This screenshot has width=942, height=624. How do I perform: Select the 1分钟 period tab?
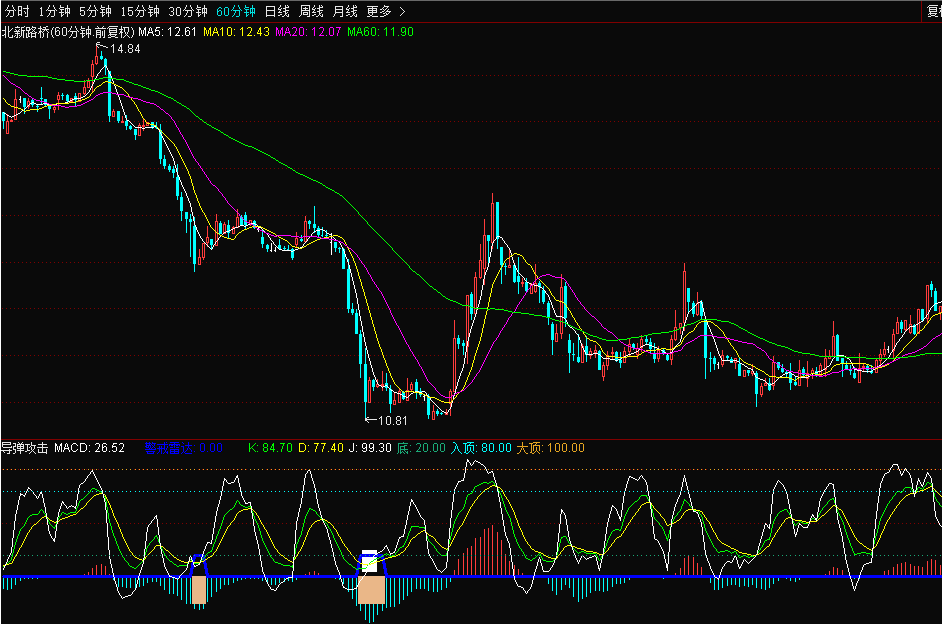pos(54,11)
